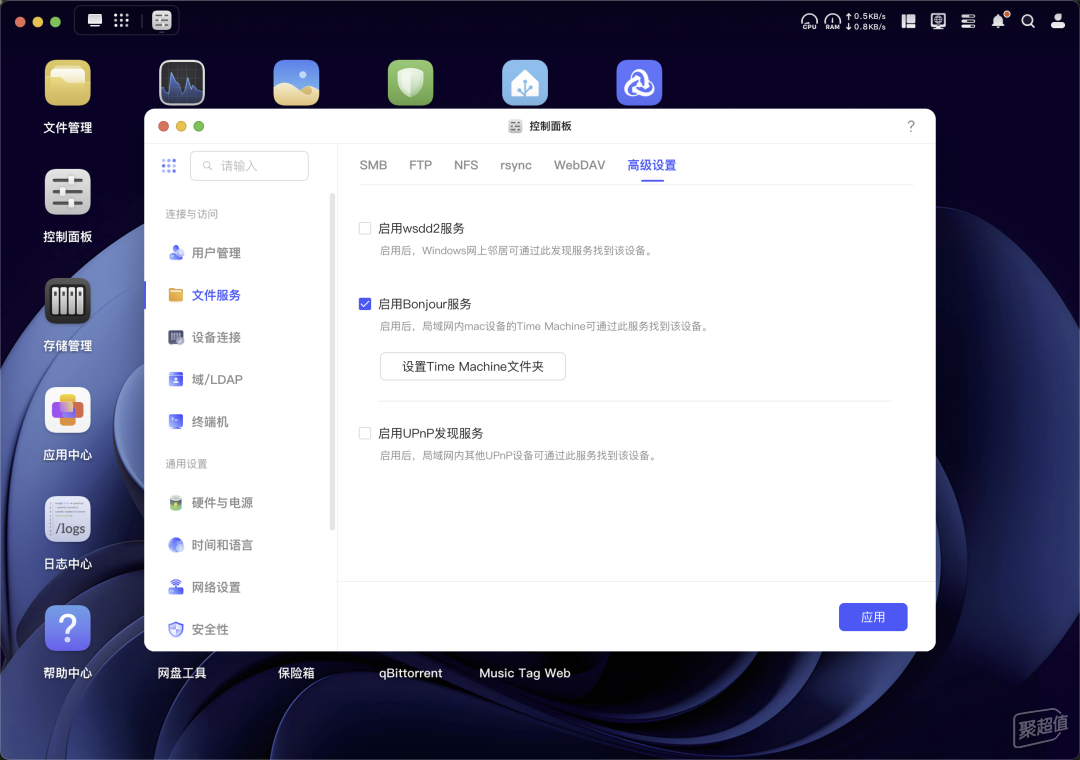Open the resource monitor graph desktop icon
Screen dimensions: 1080x760
coord(182,83)
